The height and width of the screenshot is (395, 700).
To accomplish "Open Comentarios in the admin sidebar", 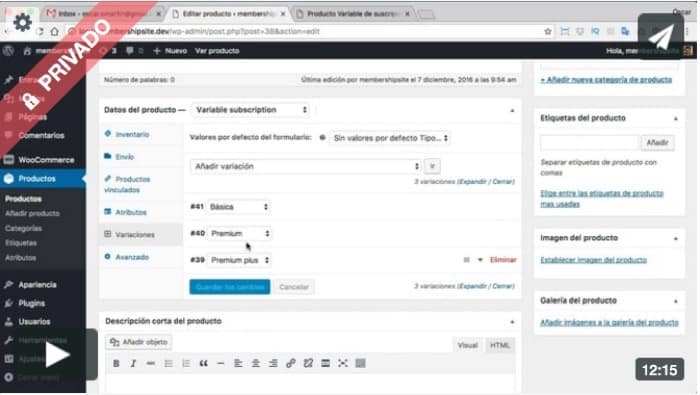I will 43,135.
